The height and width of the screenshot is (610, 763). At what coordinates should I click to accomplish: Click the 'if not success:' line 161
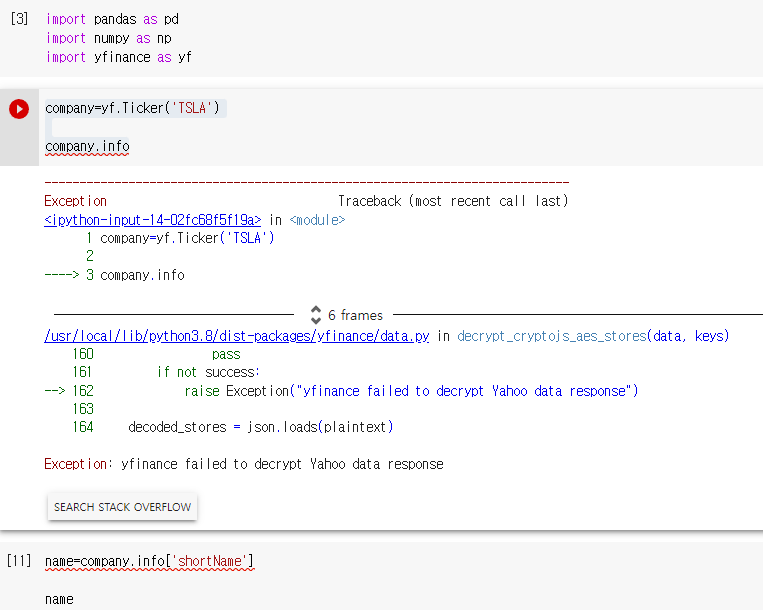208,372
